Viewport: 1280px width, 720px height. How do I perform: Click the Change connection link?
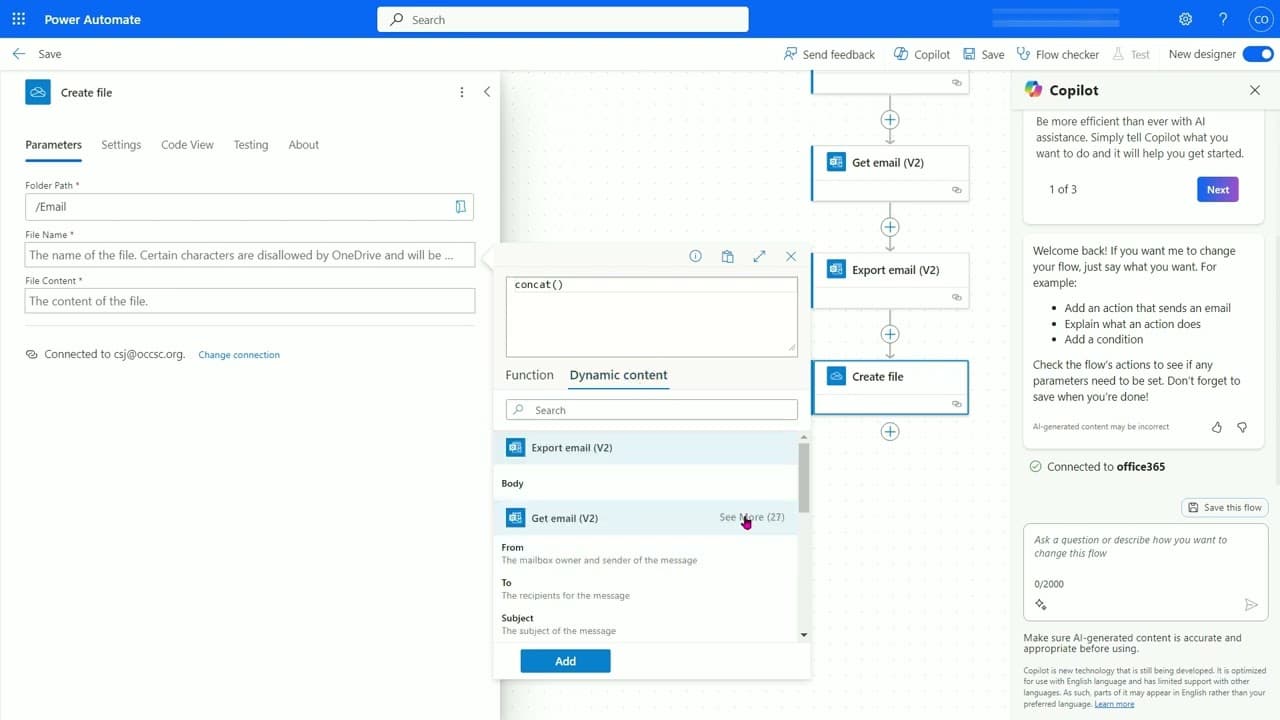point(239,355)
